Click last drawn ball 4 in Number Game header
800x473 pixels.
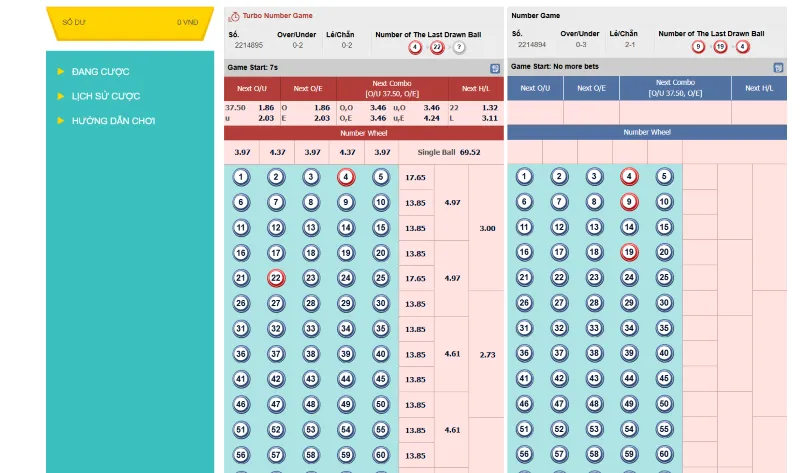pos(742,47)
